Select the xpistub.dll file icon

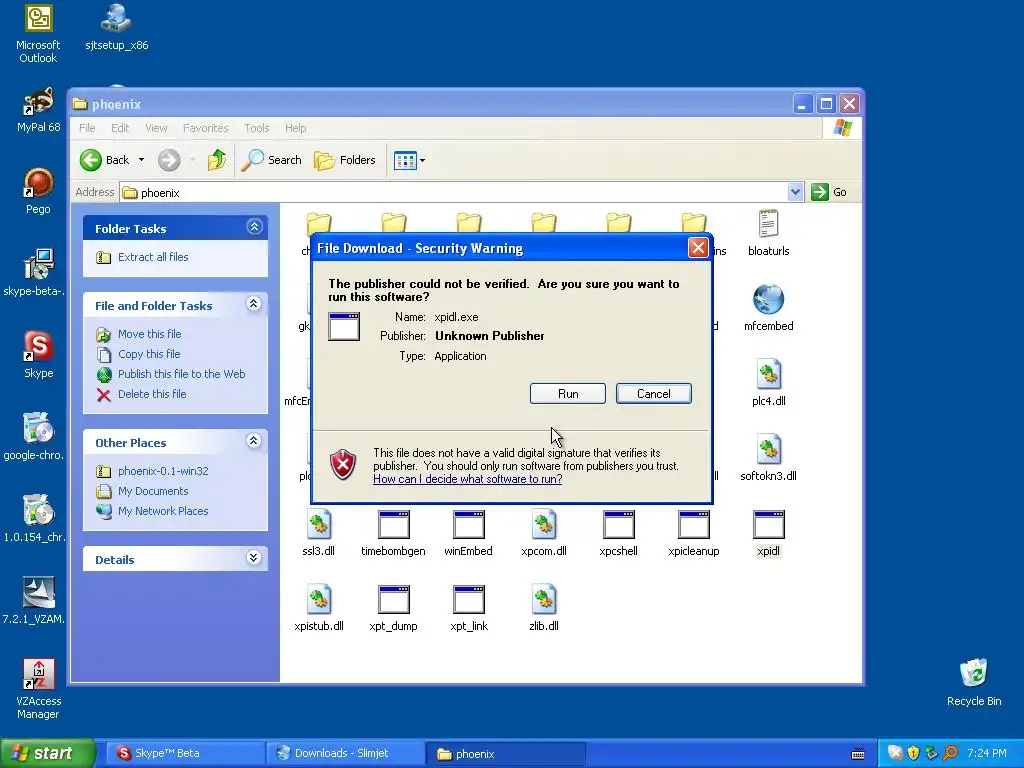(319, 608)
